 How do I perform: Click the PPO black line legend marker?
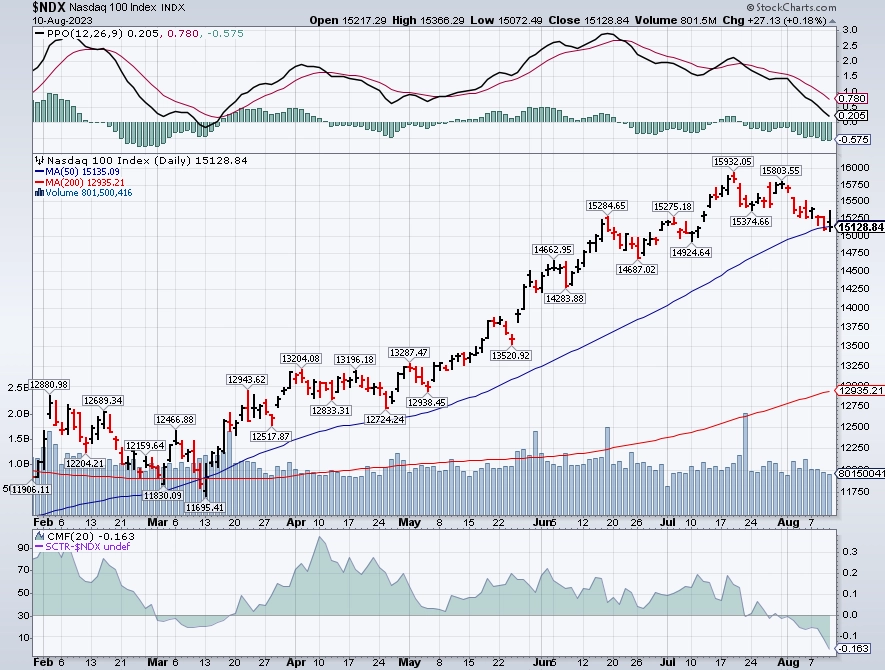point(40,34)
